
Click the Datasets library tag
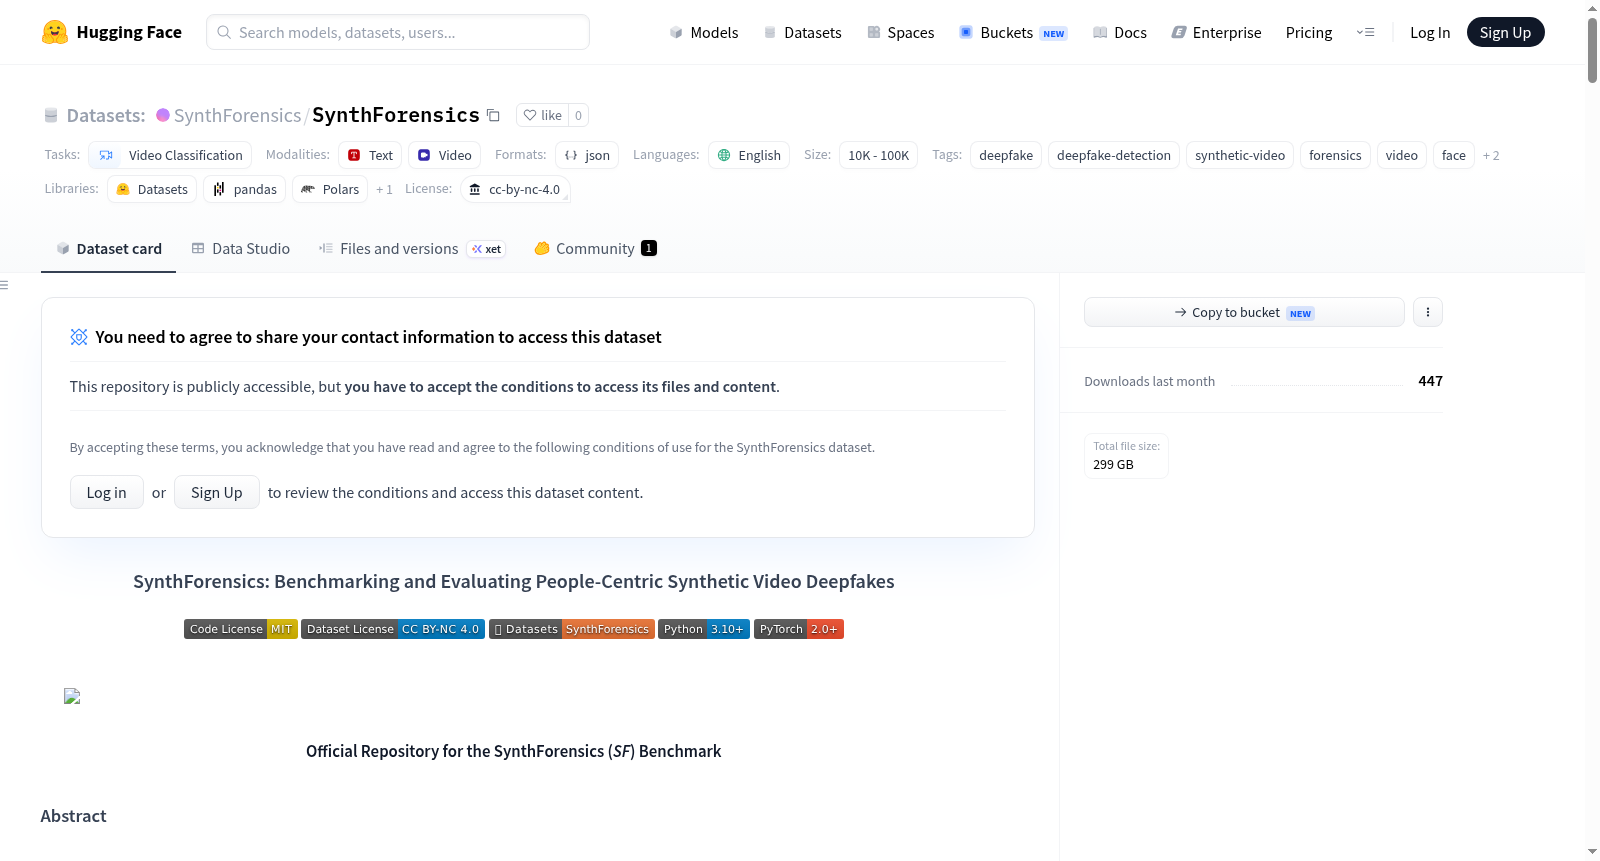[152, 189]
